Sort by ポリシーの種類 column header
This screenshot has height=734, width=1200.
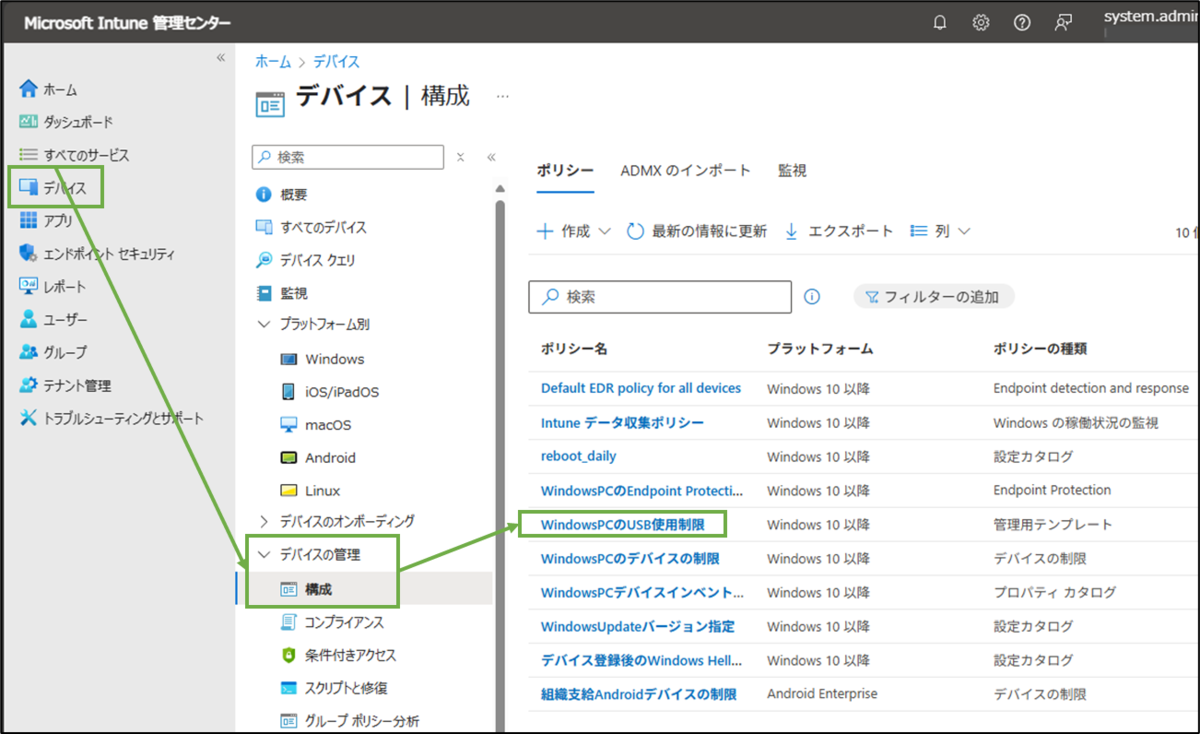(x=1040, y=349)
